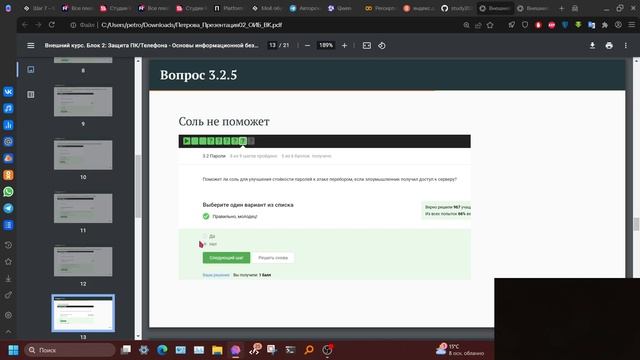Click the "Соль не поможет" heading

click(x=224, y=121)
